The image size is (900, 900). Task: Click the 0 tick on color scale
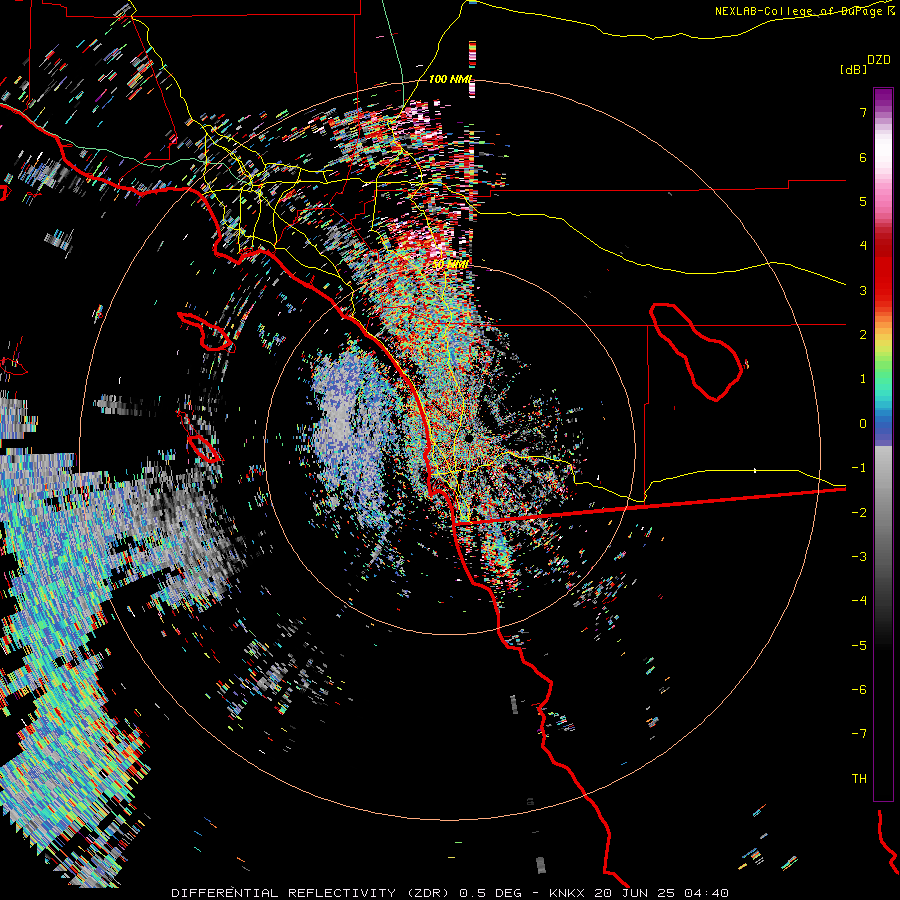click(x=863, y=424)
